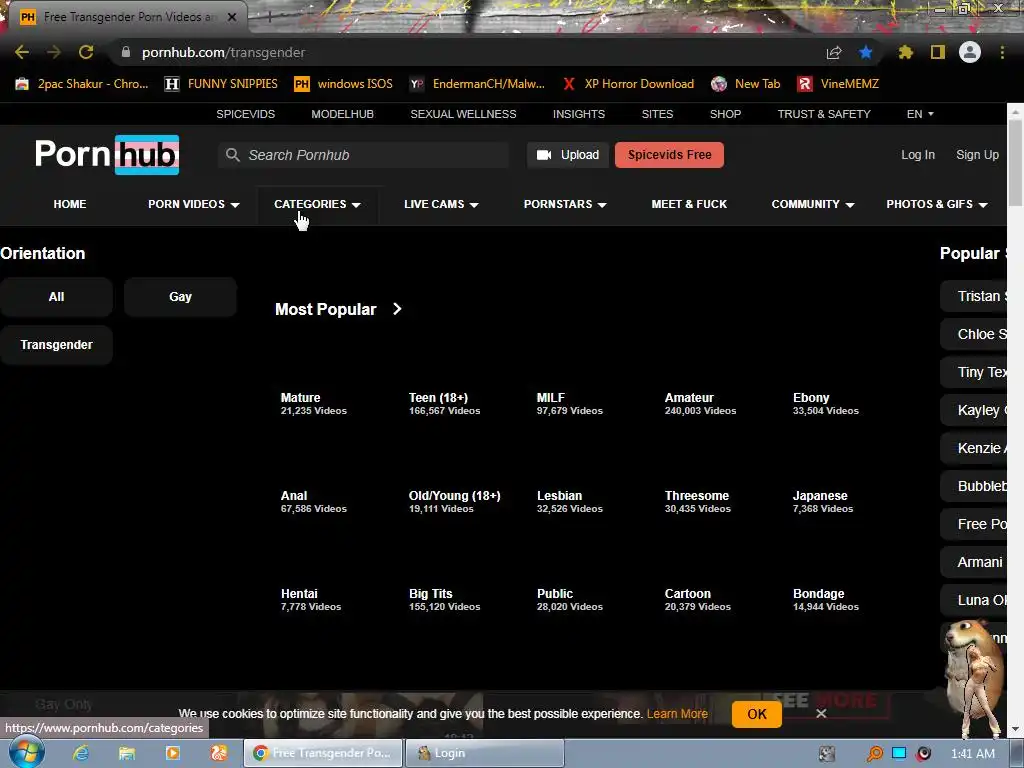Open the Japanese category entry
Screen dimensions: 1024x768
[x=825, y=501]
